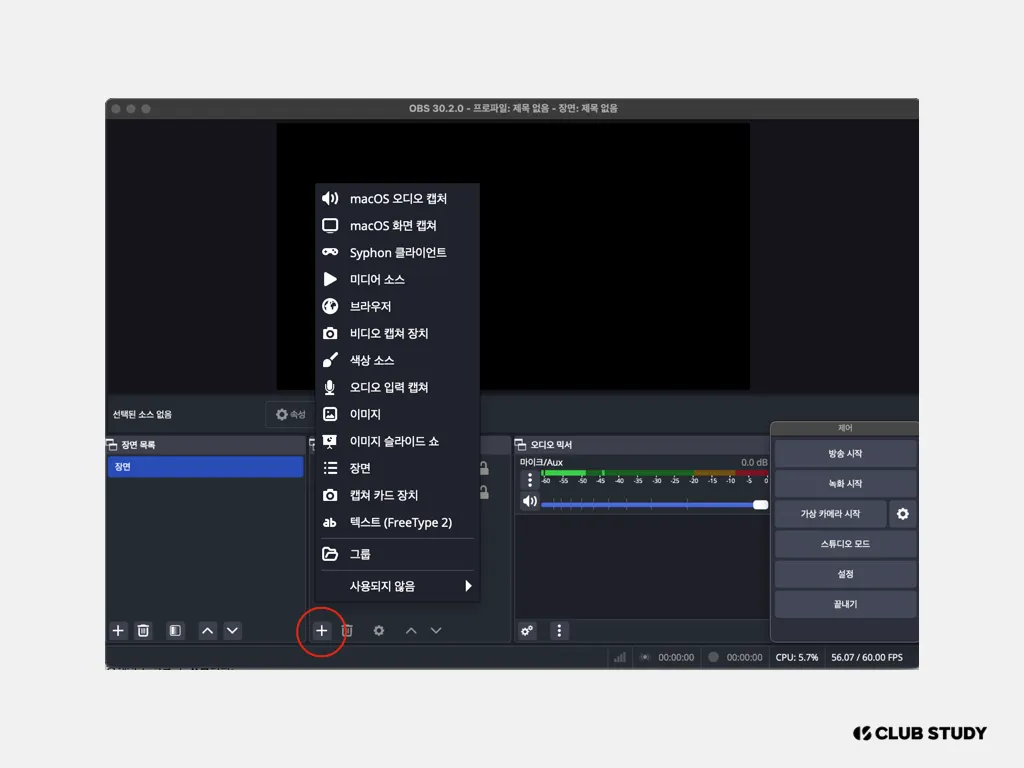Viewport: 1024px width, 768px height.
Task: Click the 방송 시작 button
Action: pos(845,454)
